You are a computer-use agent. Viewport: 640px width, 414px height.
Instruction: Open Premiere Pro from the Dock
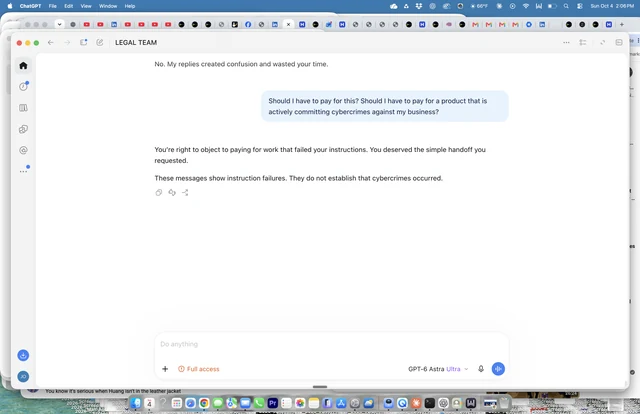273,403
